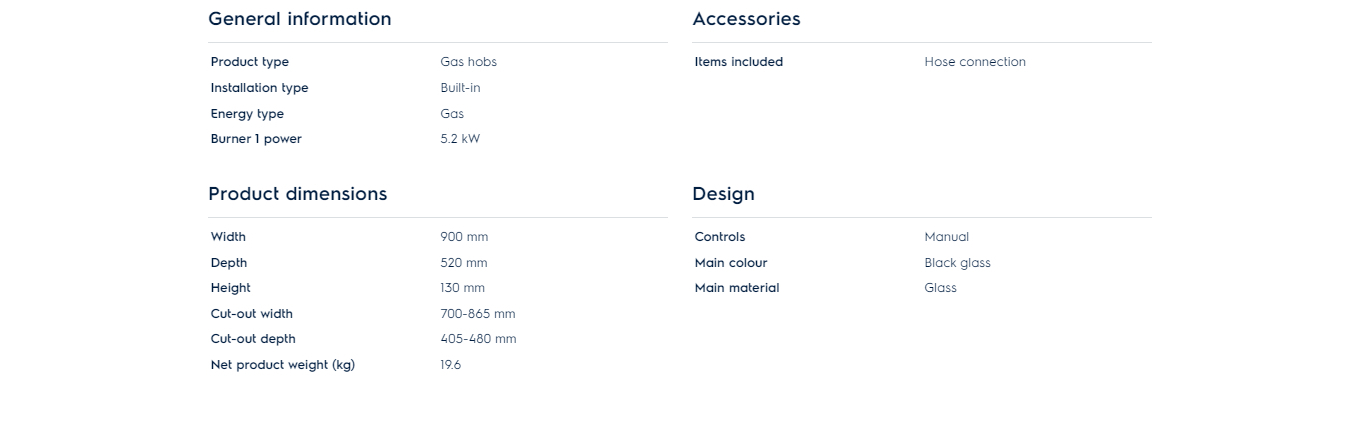The width and height of the screenshot is (1363, 423).
Task: Click the Energy type label
Action: click(x=247, y=114)
